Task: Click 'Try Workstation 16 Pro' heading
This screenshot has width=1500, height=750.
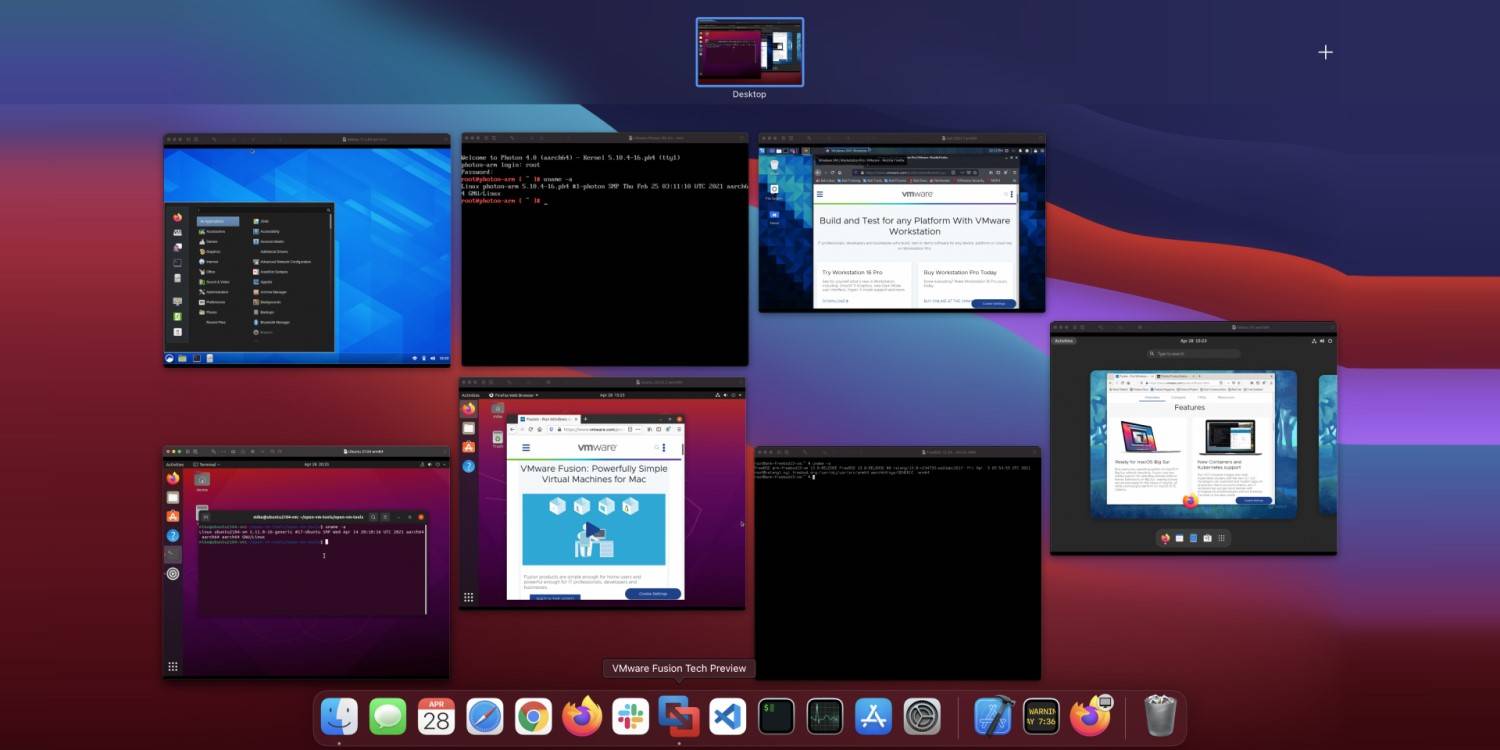Action: coord(852,272)
